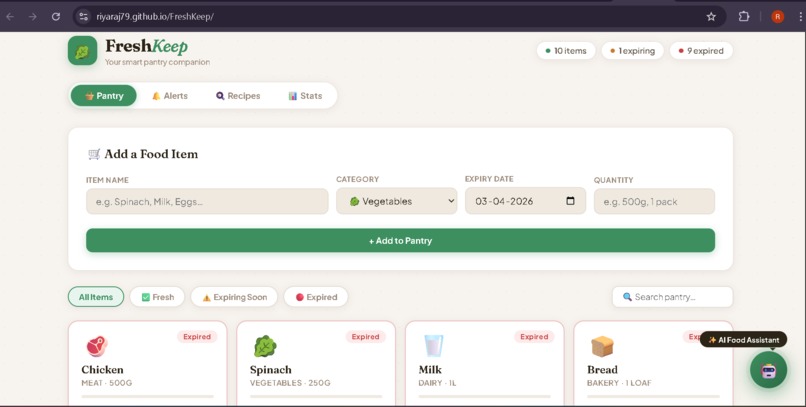Screen dimensions: 806x407
Task: Reload the page
Action: pos(56,16)
